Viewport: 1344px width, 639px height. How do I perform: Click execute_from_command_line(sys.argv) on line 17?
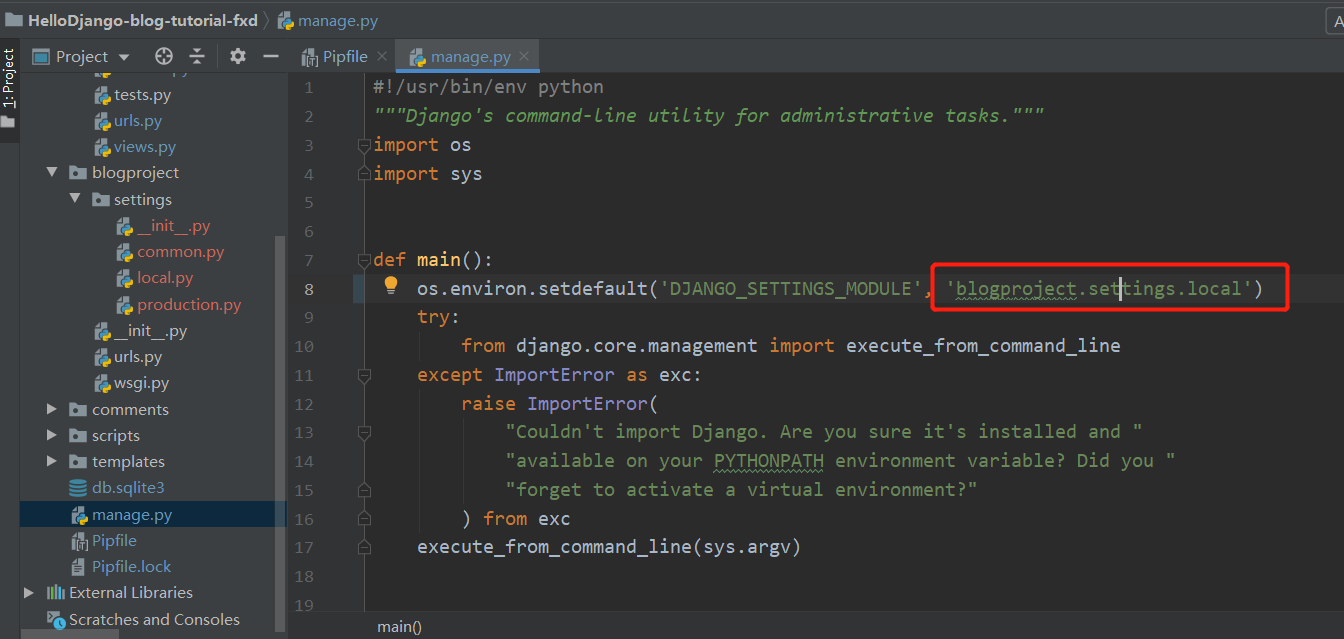coord(609,547)
